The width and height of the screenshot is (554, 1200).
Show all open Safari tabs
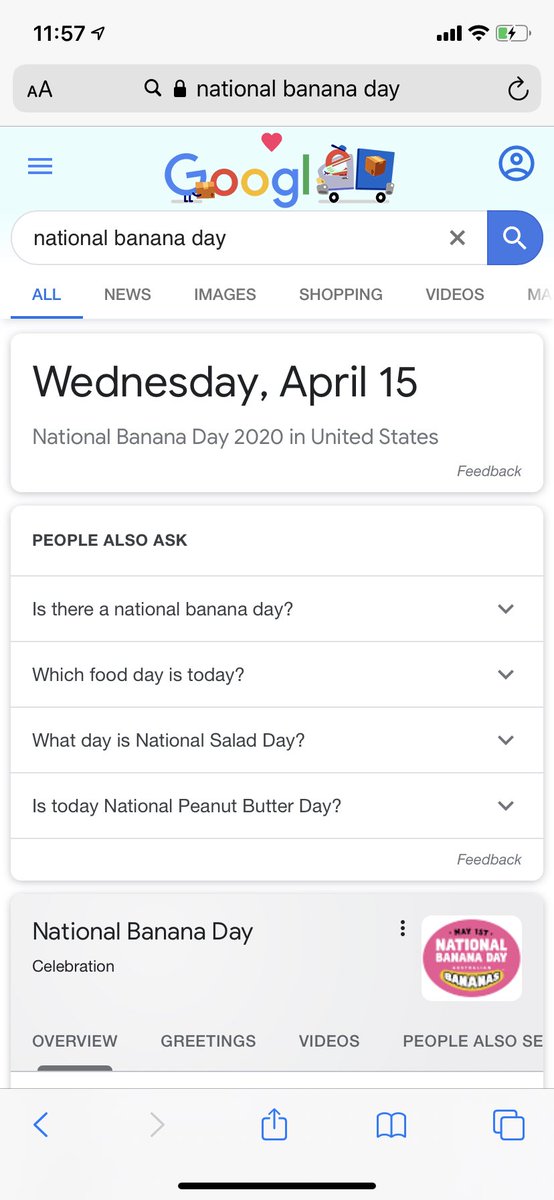(x=509, y=1125)
